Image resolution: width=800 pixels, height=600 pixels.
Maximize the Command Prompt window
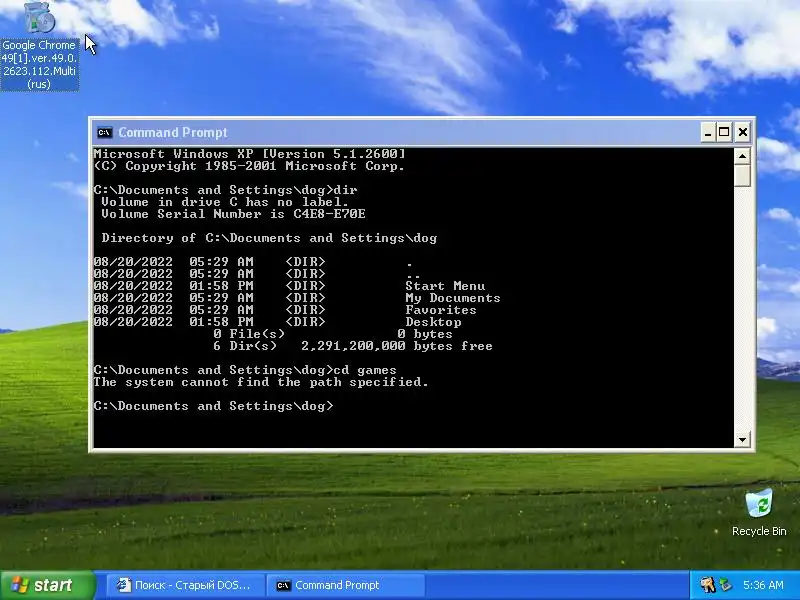click(x=724, y=133)
